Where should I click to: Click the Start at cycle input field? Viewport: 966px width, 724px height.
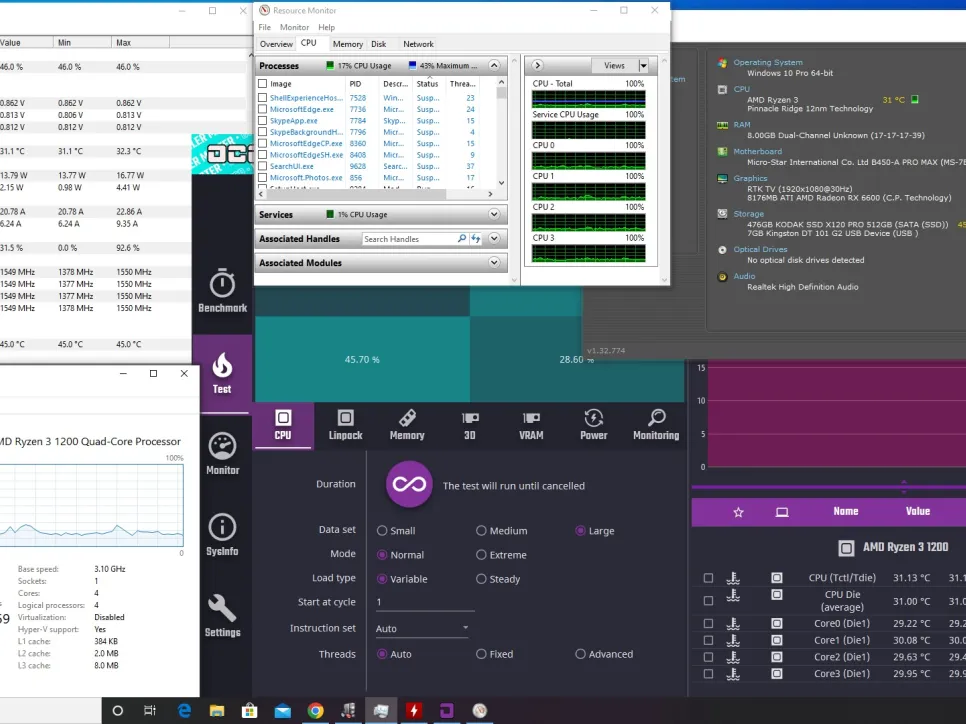pyautogui.click(x=424, y=602)
